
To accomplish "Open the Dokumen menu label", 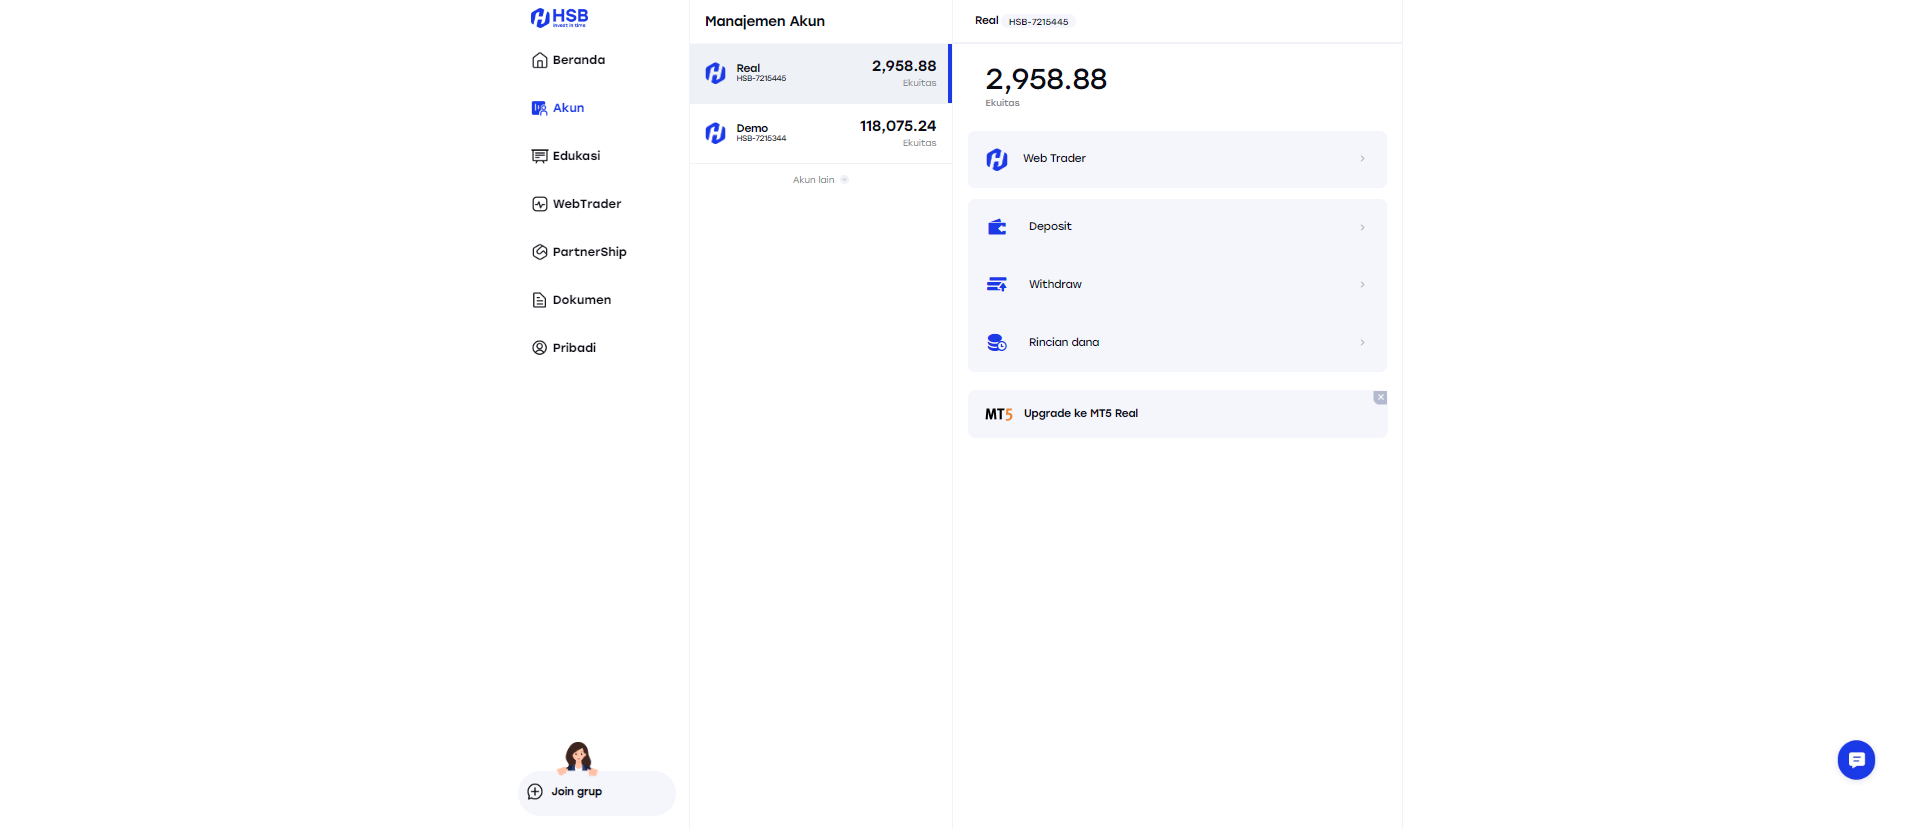I will [582, 300].
